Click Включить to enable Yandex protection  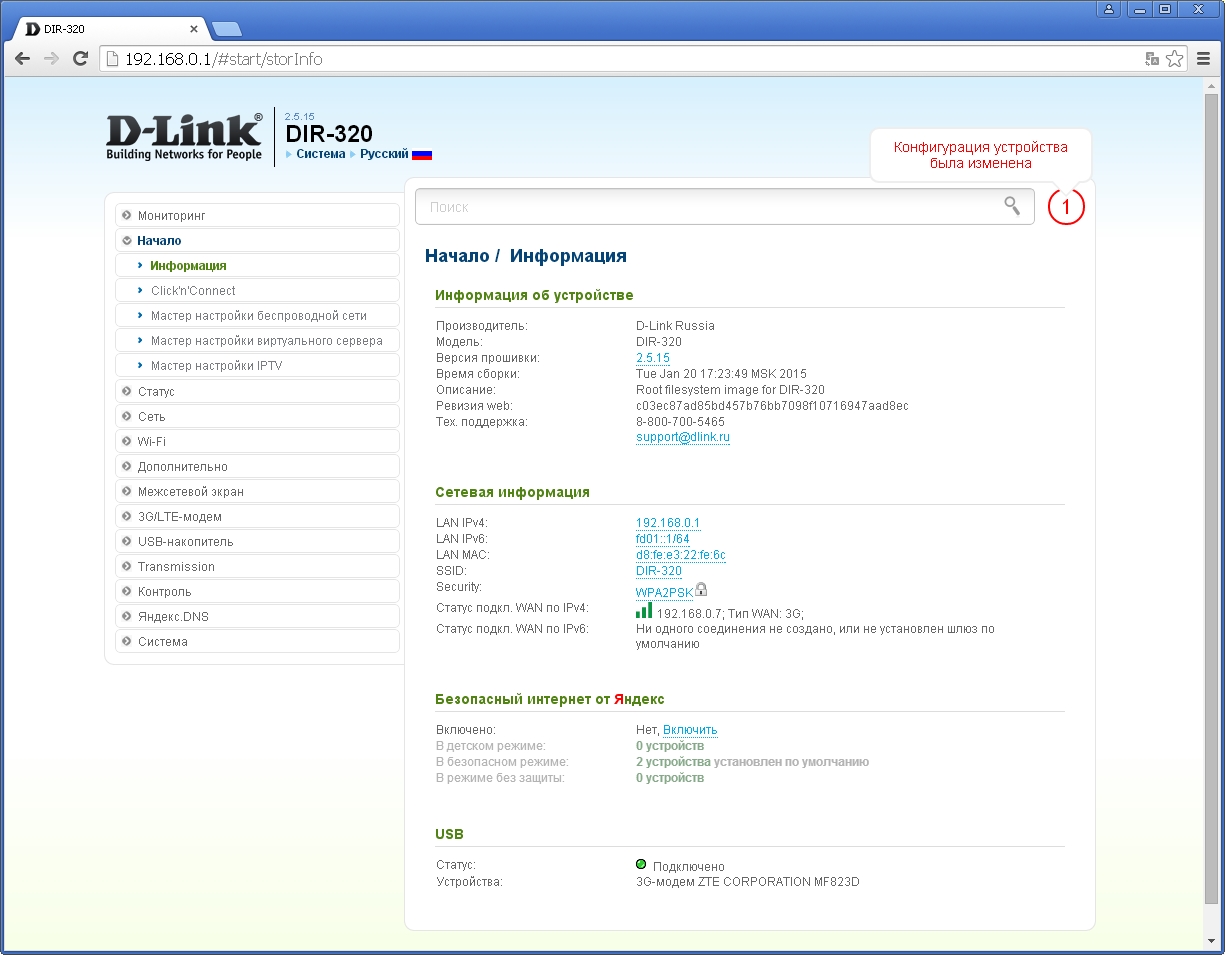(690, 729)
